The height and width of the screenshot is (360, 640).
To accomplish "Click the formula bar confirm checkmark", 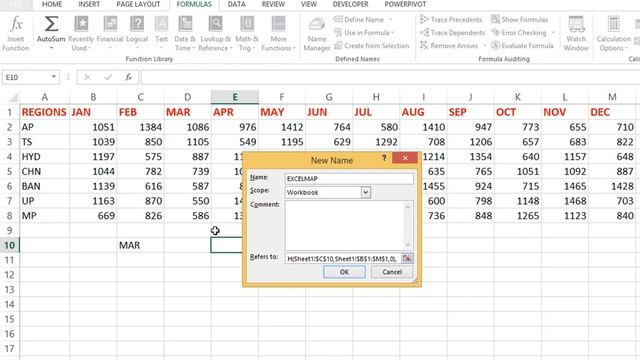I will [x=108, y=77].
